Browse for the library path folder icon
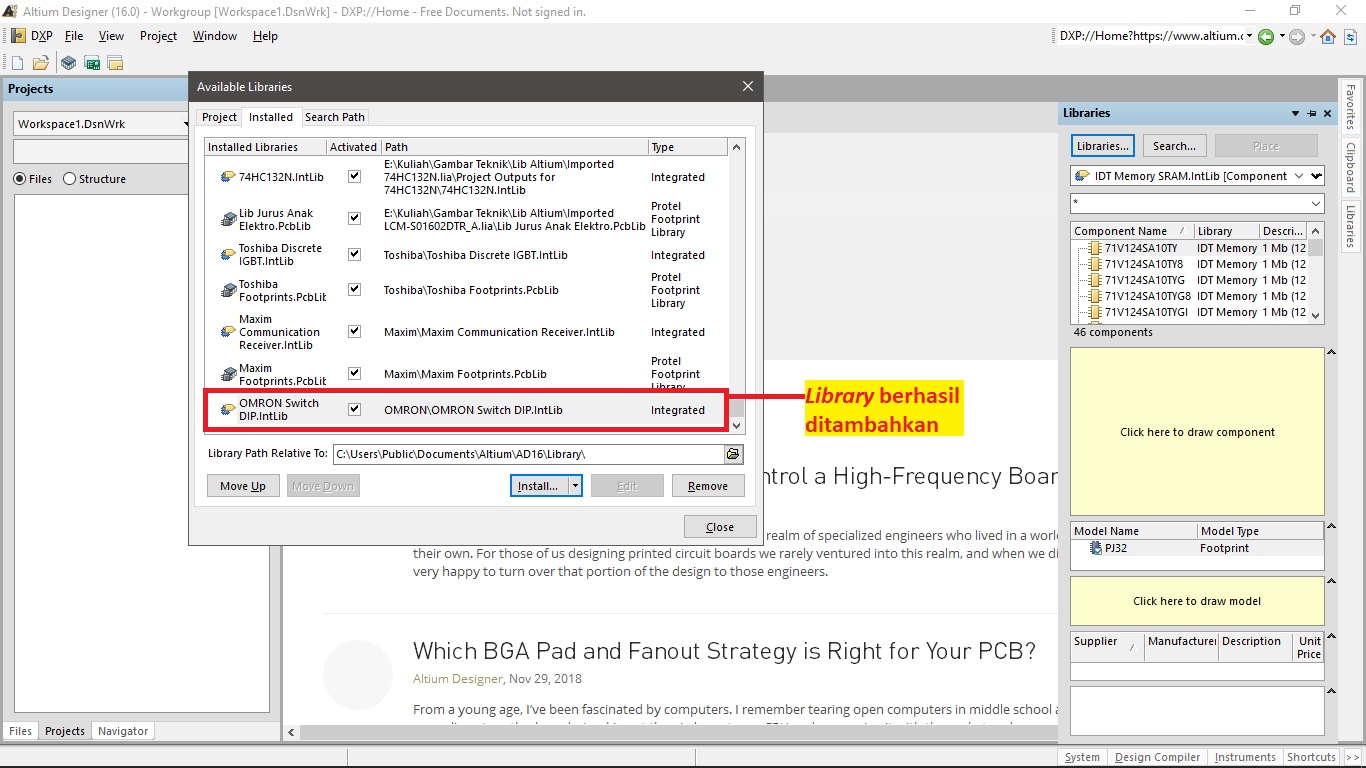The image size is (1366, 768). tap(734, 454)
